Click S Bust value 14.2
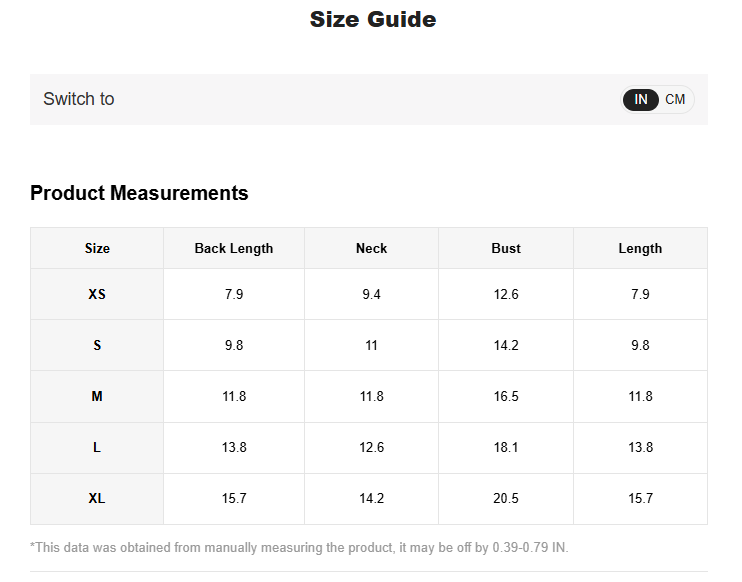Screen dimensions: 742x582 [506, 345]
